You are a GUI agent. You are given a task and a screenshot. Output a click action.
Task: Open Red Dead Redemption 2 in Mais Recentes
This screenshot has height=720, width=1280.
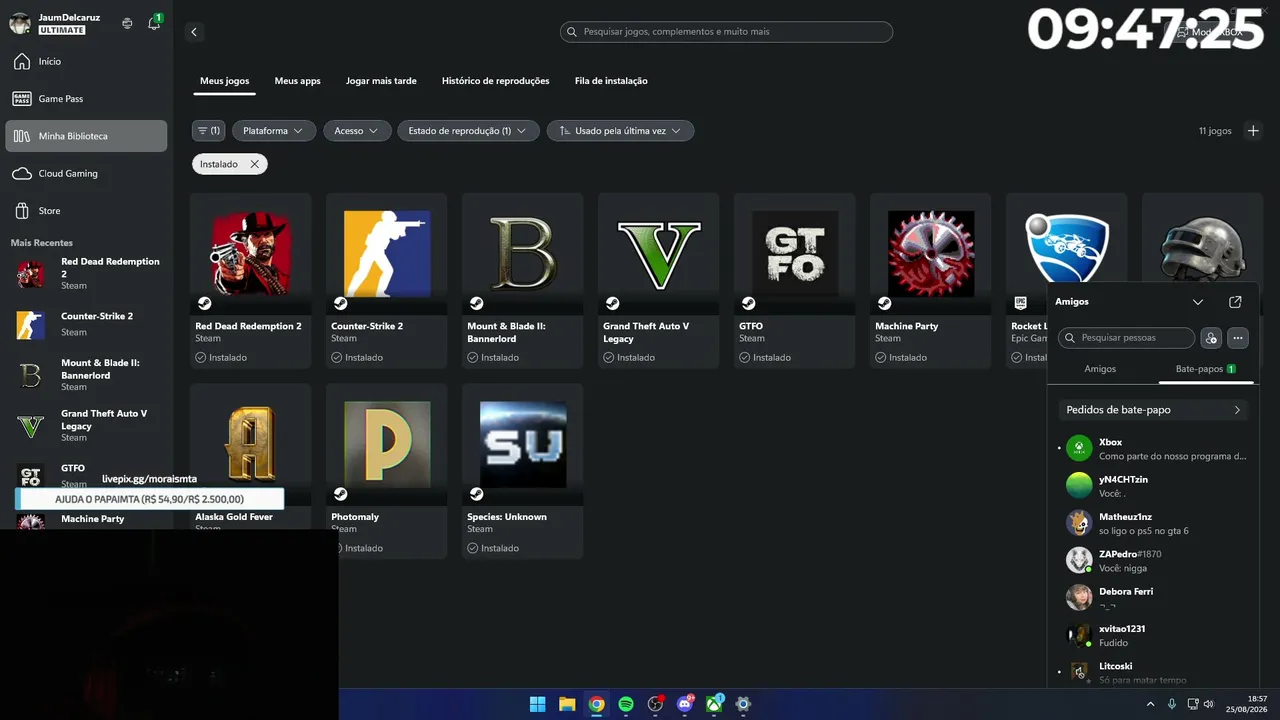[x=86, y=273]
